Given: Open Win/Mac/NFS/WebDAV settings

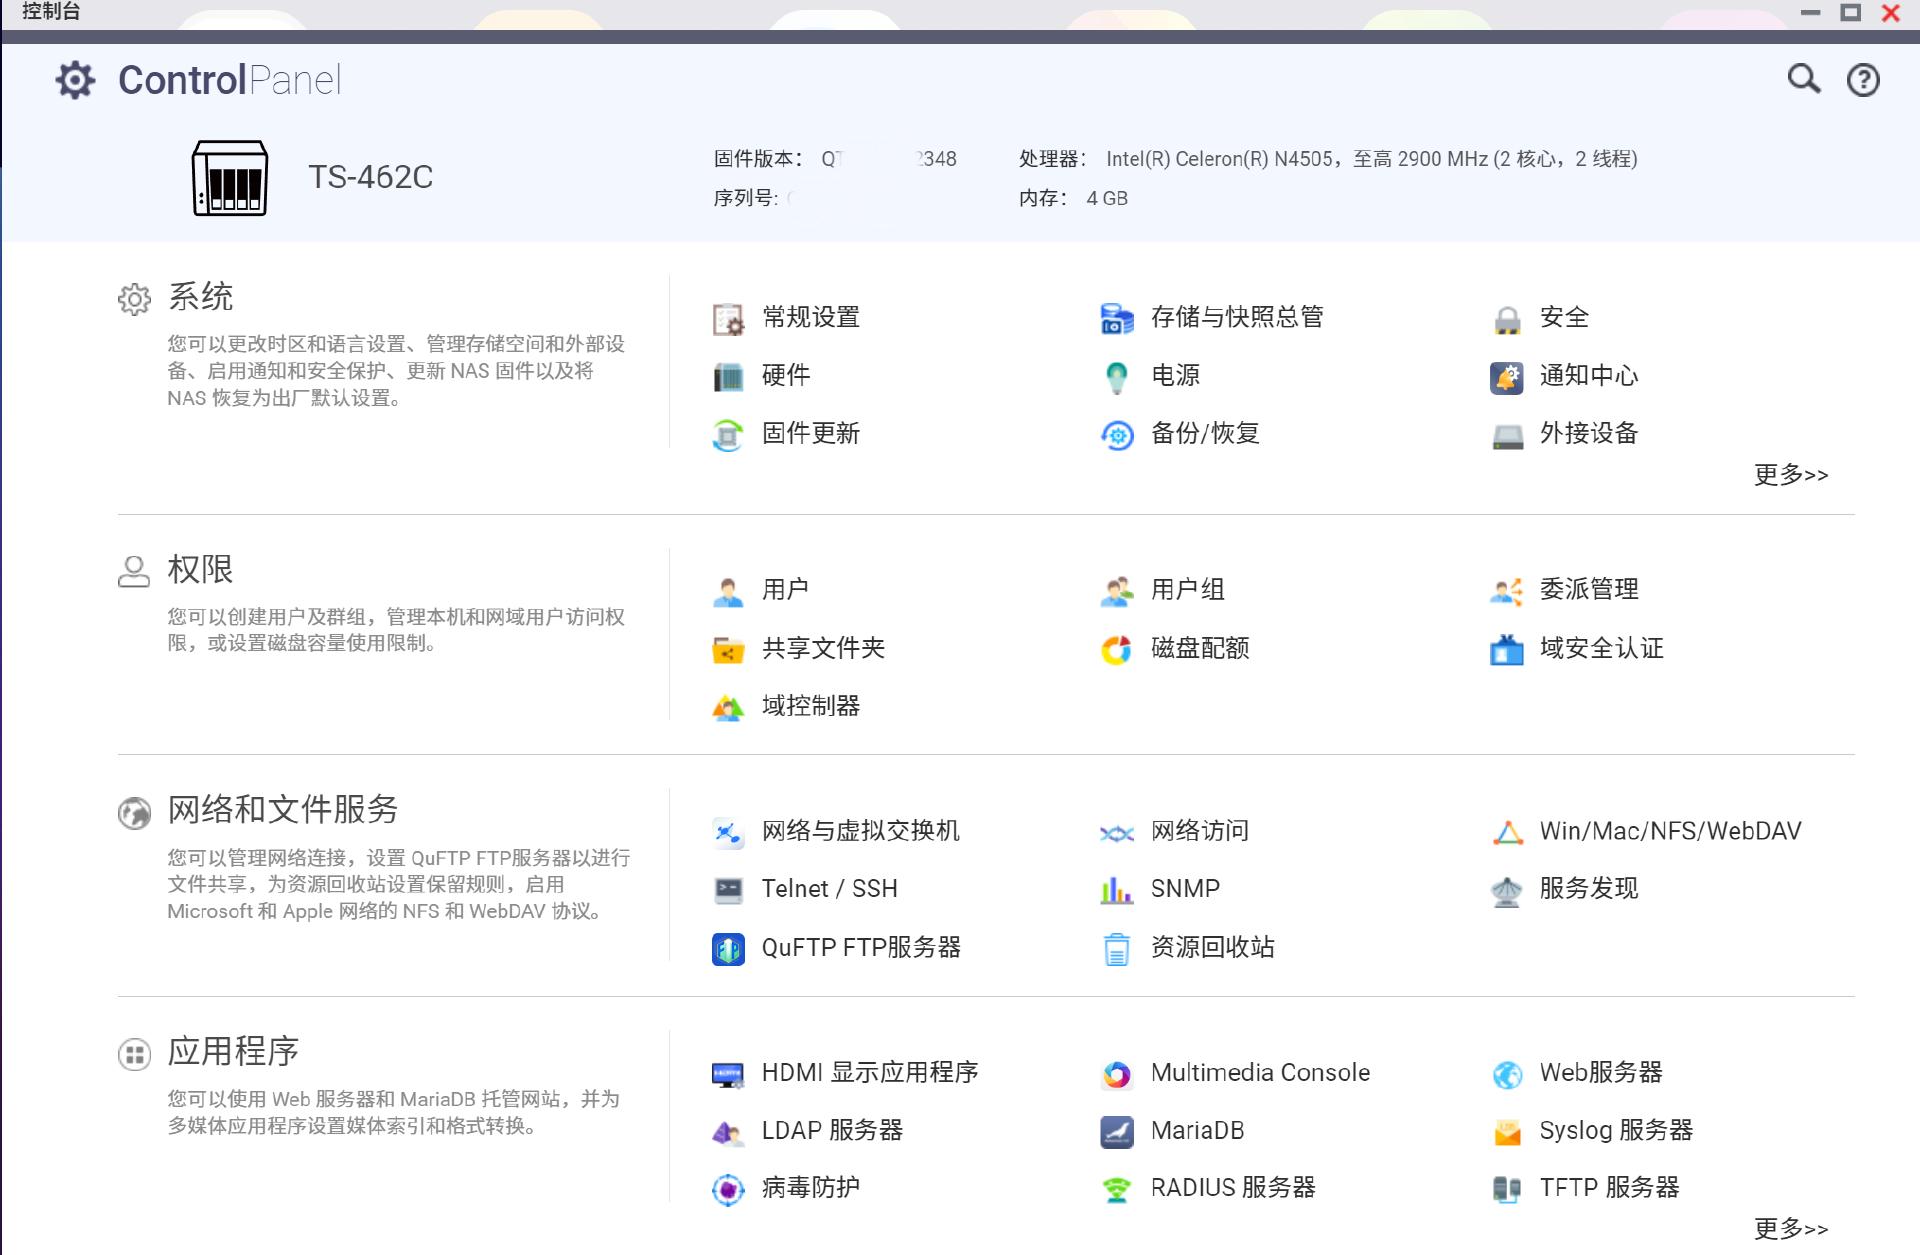Looking at the screenshot, I should click(1671, 830).
